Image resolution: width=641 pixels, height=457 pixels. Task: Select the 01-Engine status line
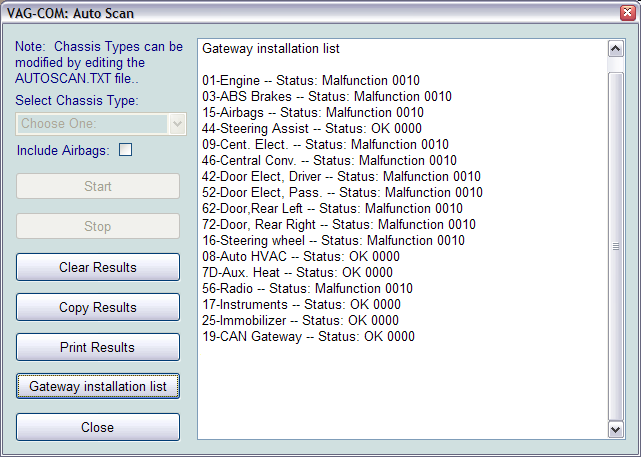[x=311, y=81]
